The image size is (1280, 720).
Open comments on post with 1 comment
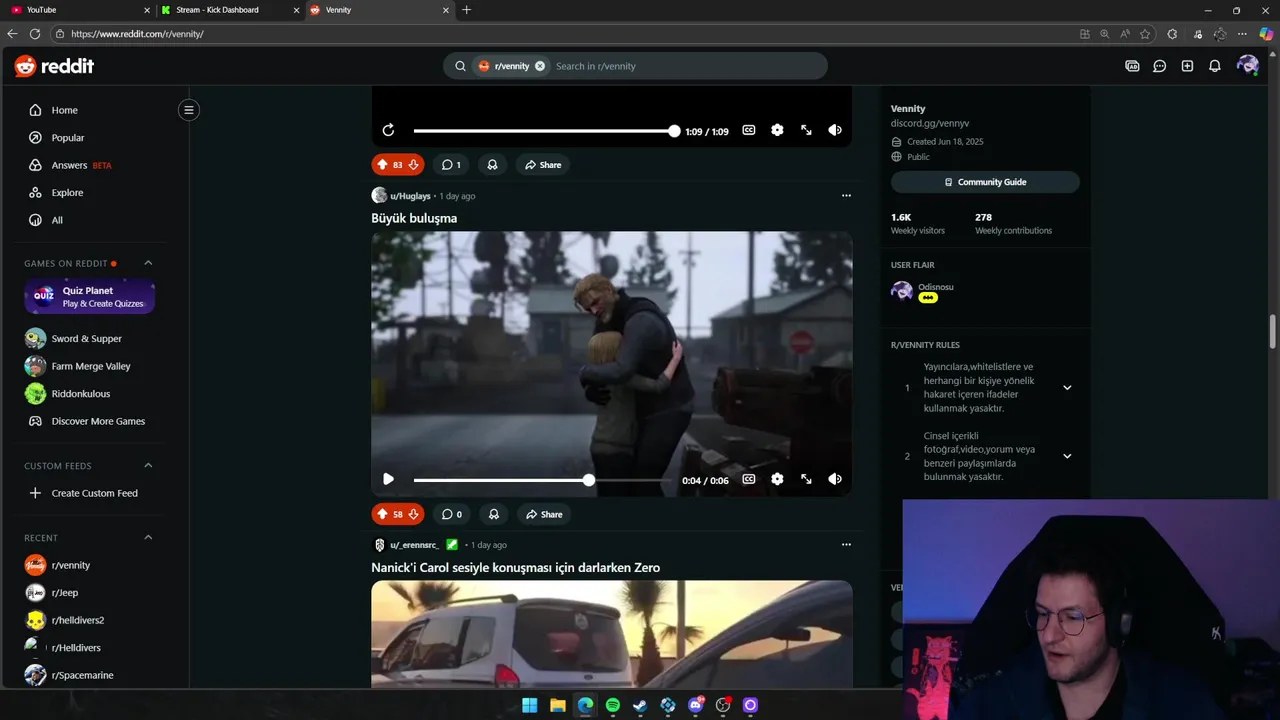tap(451, 165)
